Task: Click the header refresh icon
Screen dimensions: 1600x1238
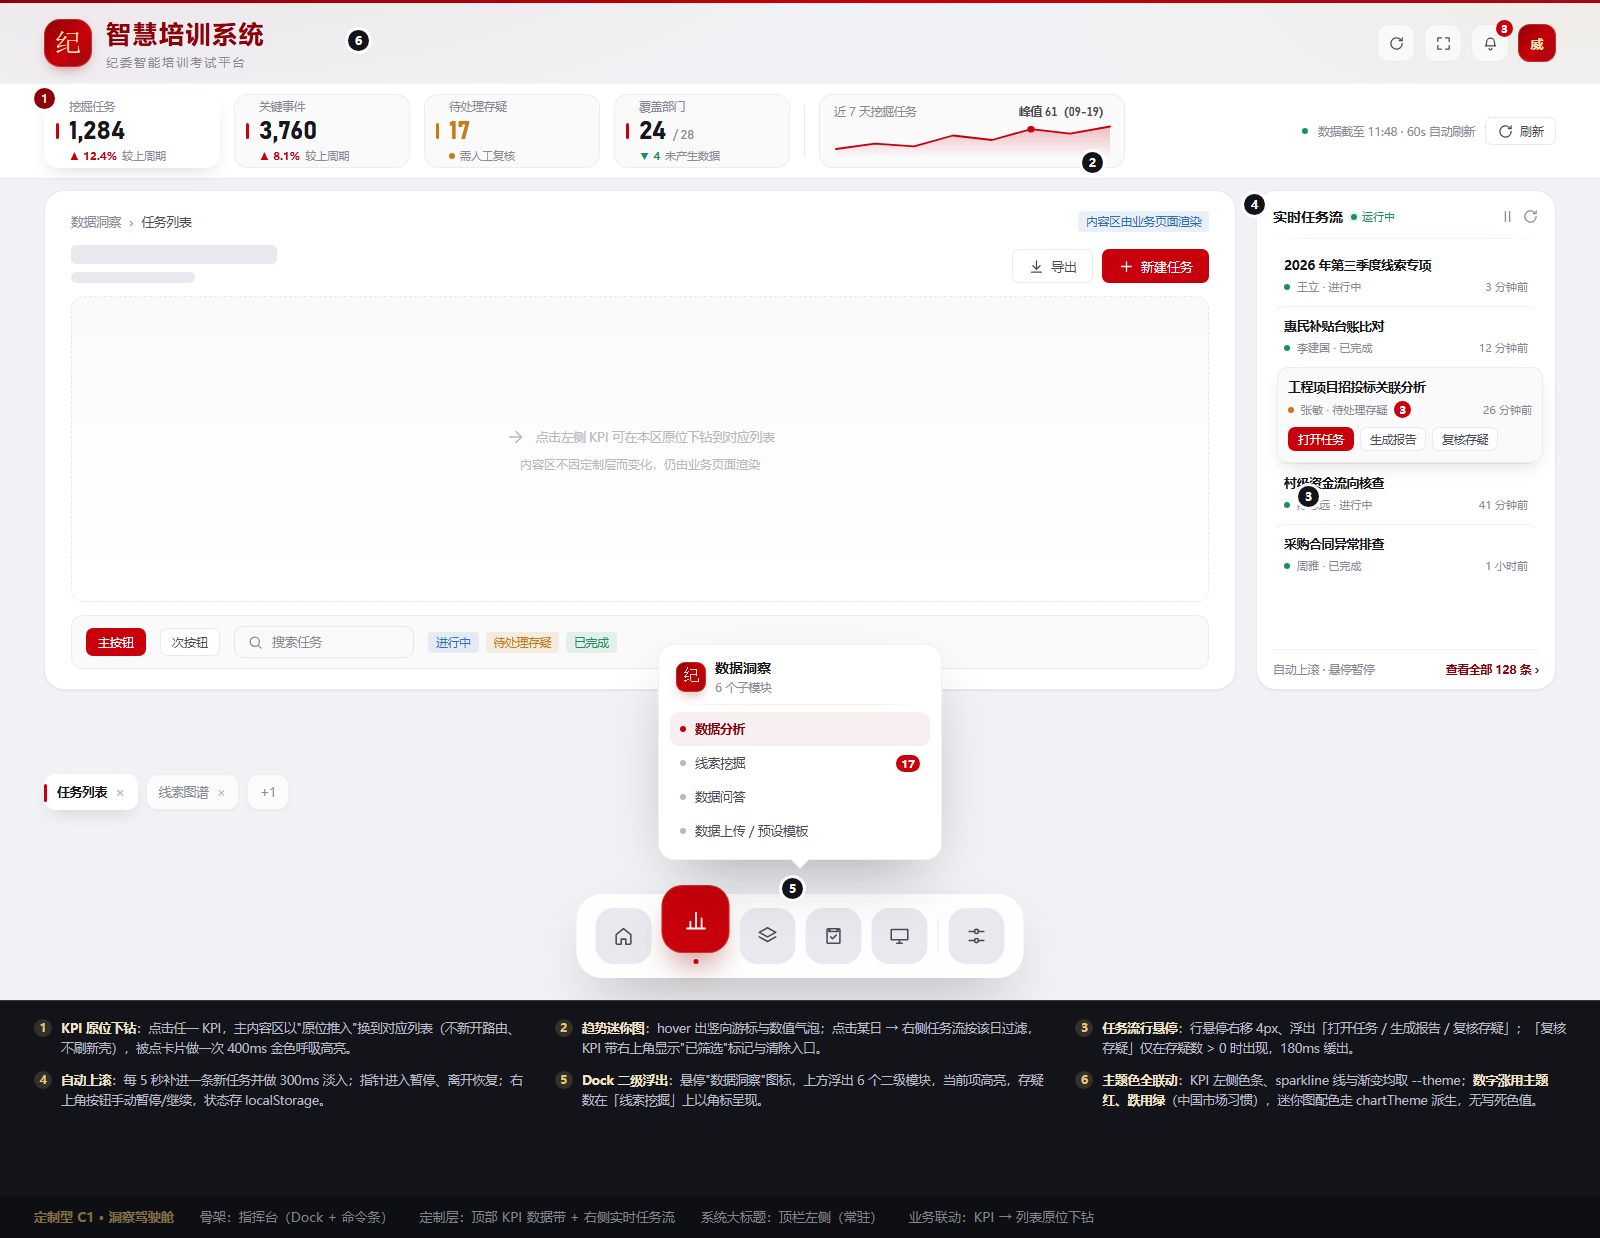Action: [1396, 43]
